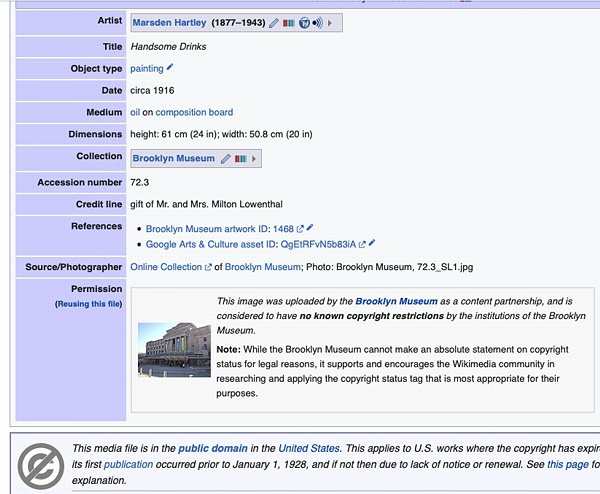Viewport: 600px width, 494px height.
Task: Open Wikidata barcode icon in Collection row
Action: pos(240,159)
